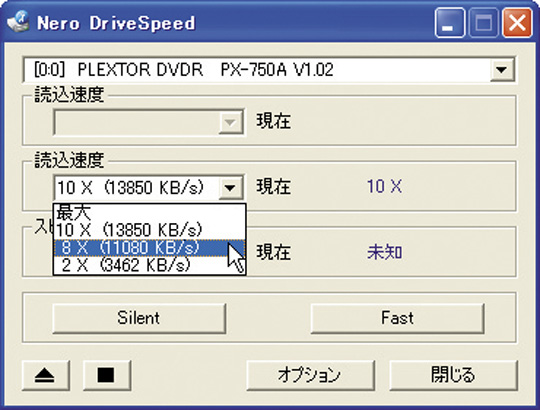Click the 10 X (13850 KB/s) combo box field
The width and height of the screenshot is (540, 410).
coord(149,188)
